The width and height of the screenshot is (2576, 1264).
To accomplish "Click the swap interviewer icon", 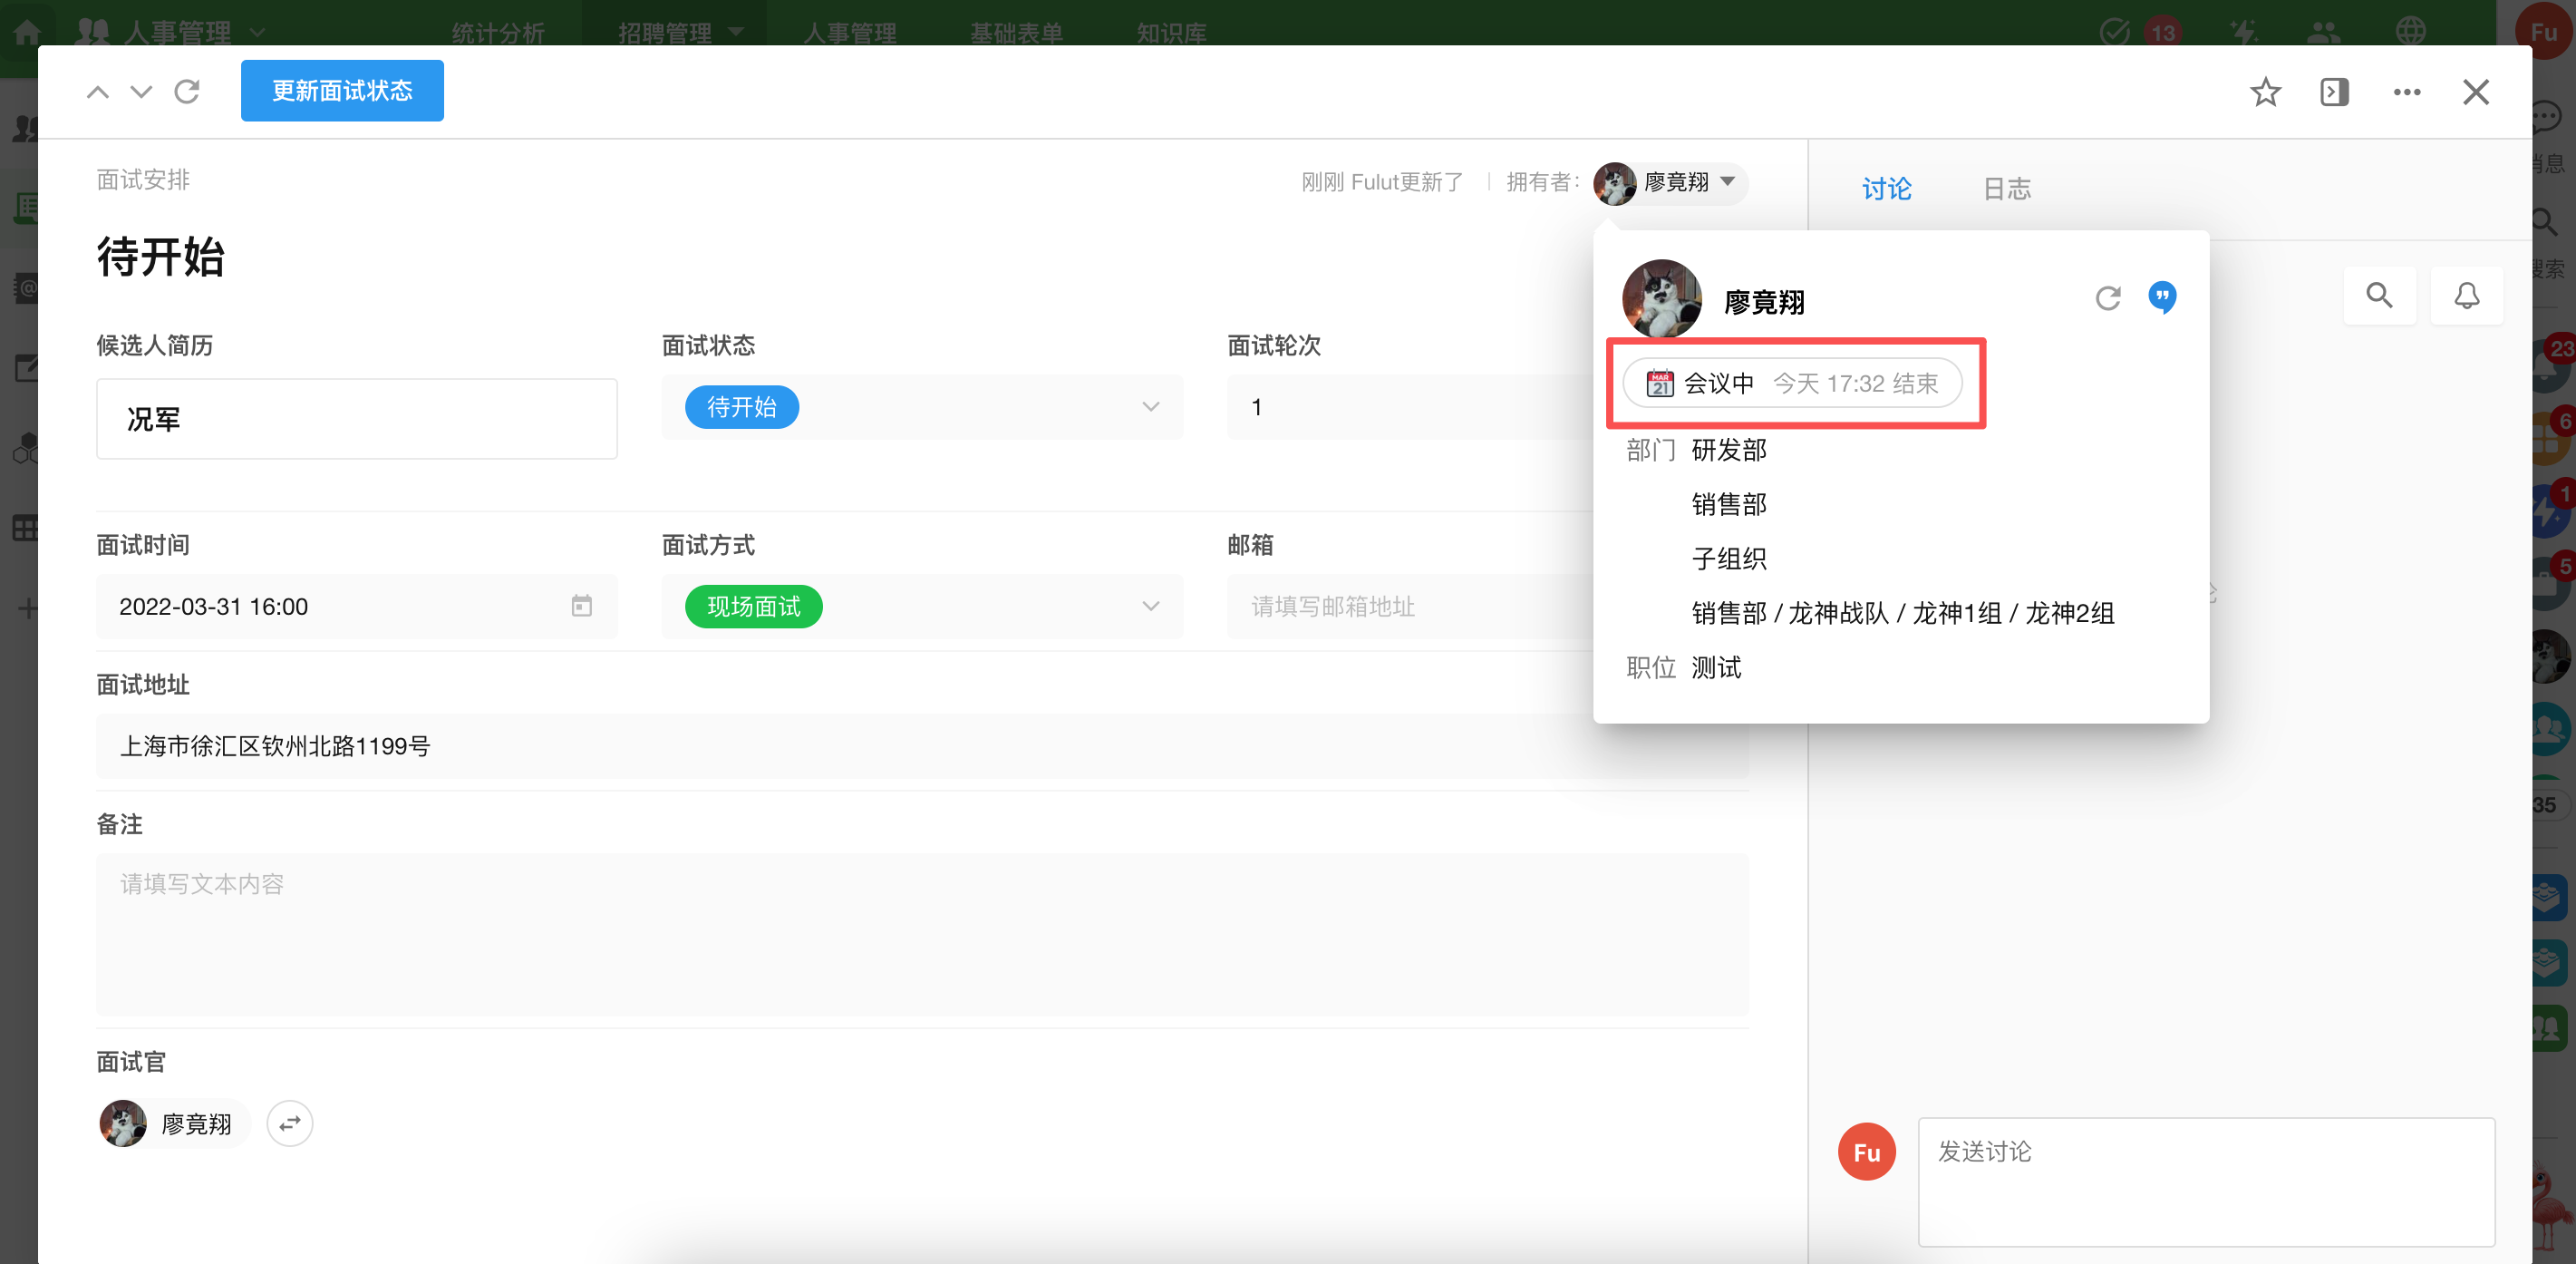I will click(x=289, y=1124).
